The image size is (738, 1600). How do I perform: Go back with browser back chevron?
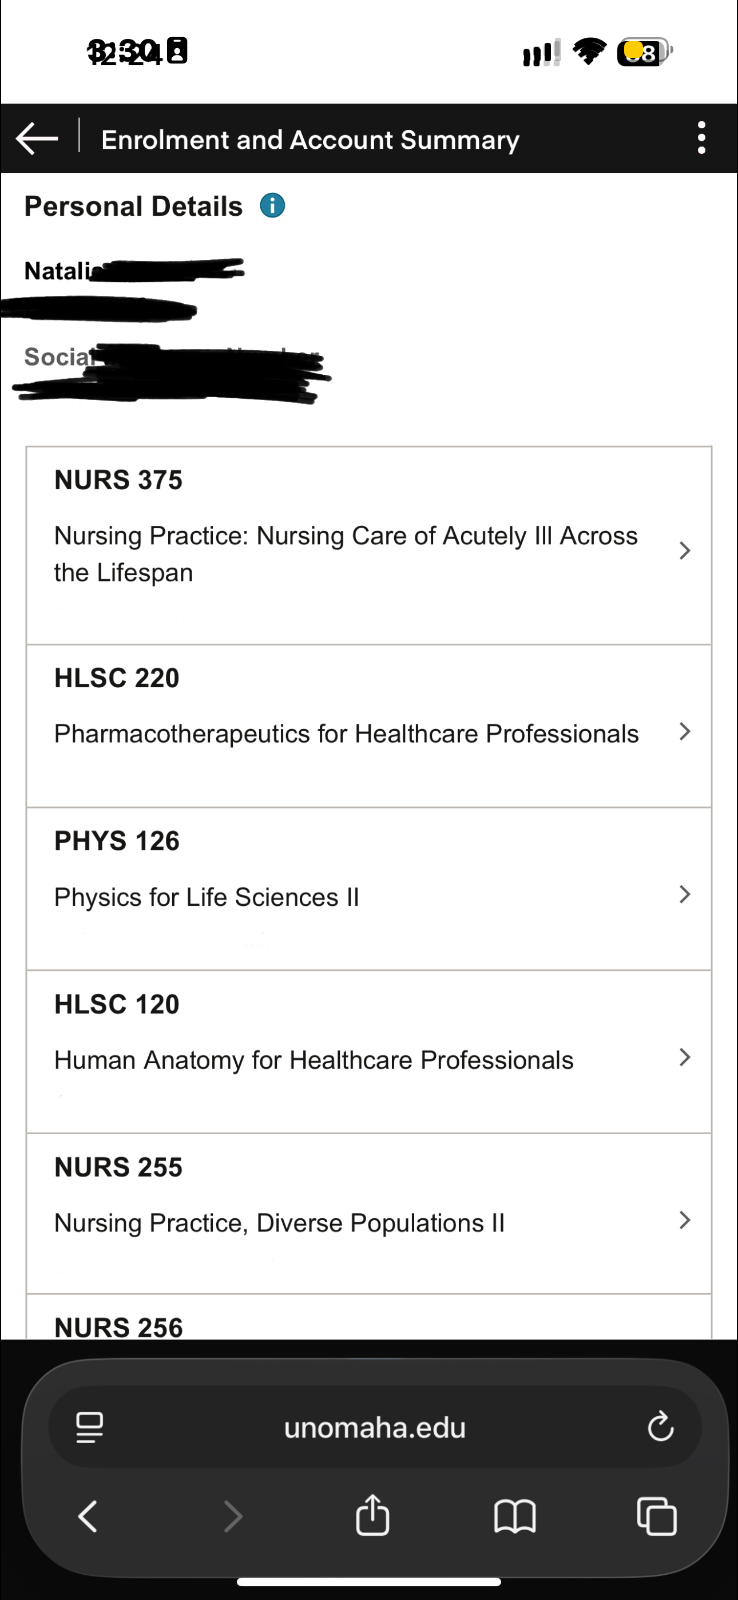point(88,1516)
